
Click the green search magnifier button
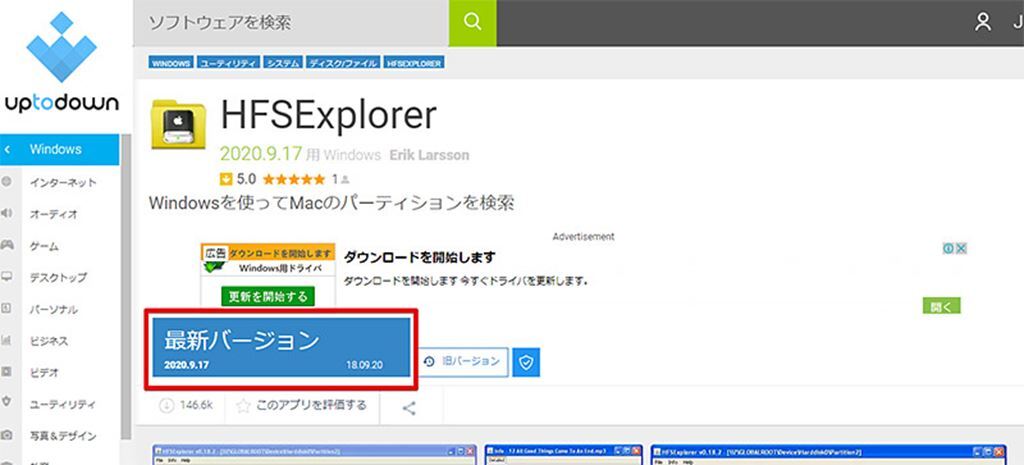pos(472,23)
